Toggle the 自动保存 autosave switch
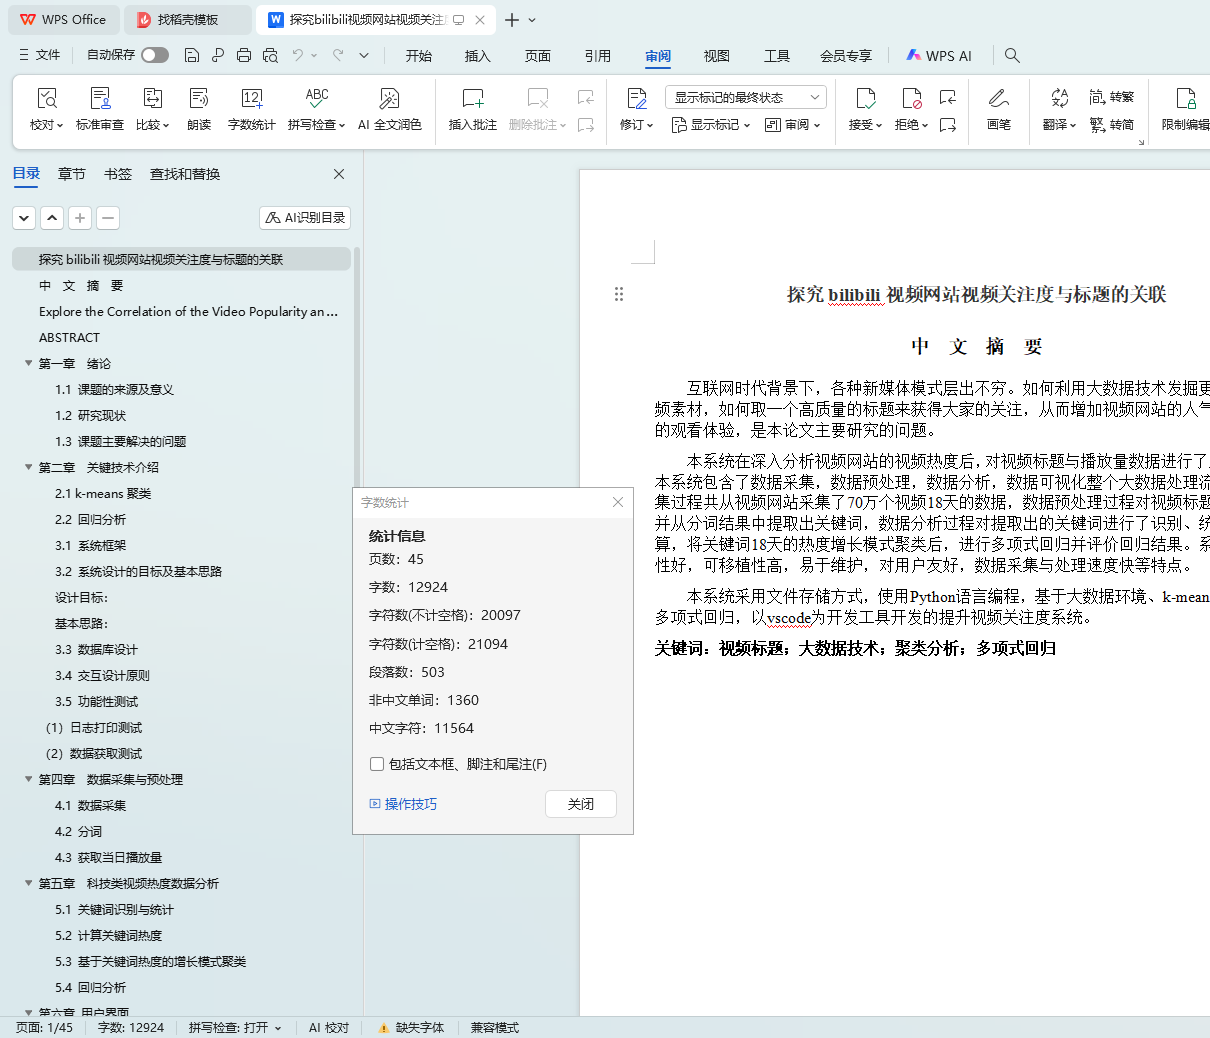The image size is (1210, 1038). pos(155,55)
